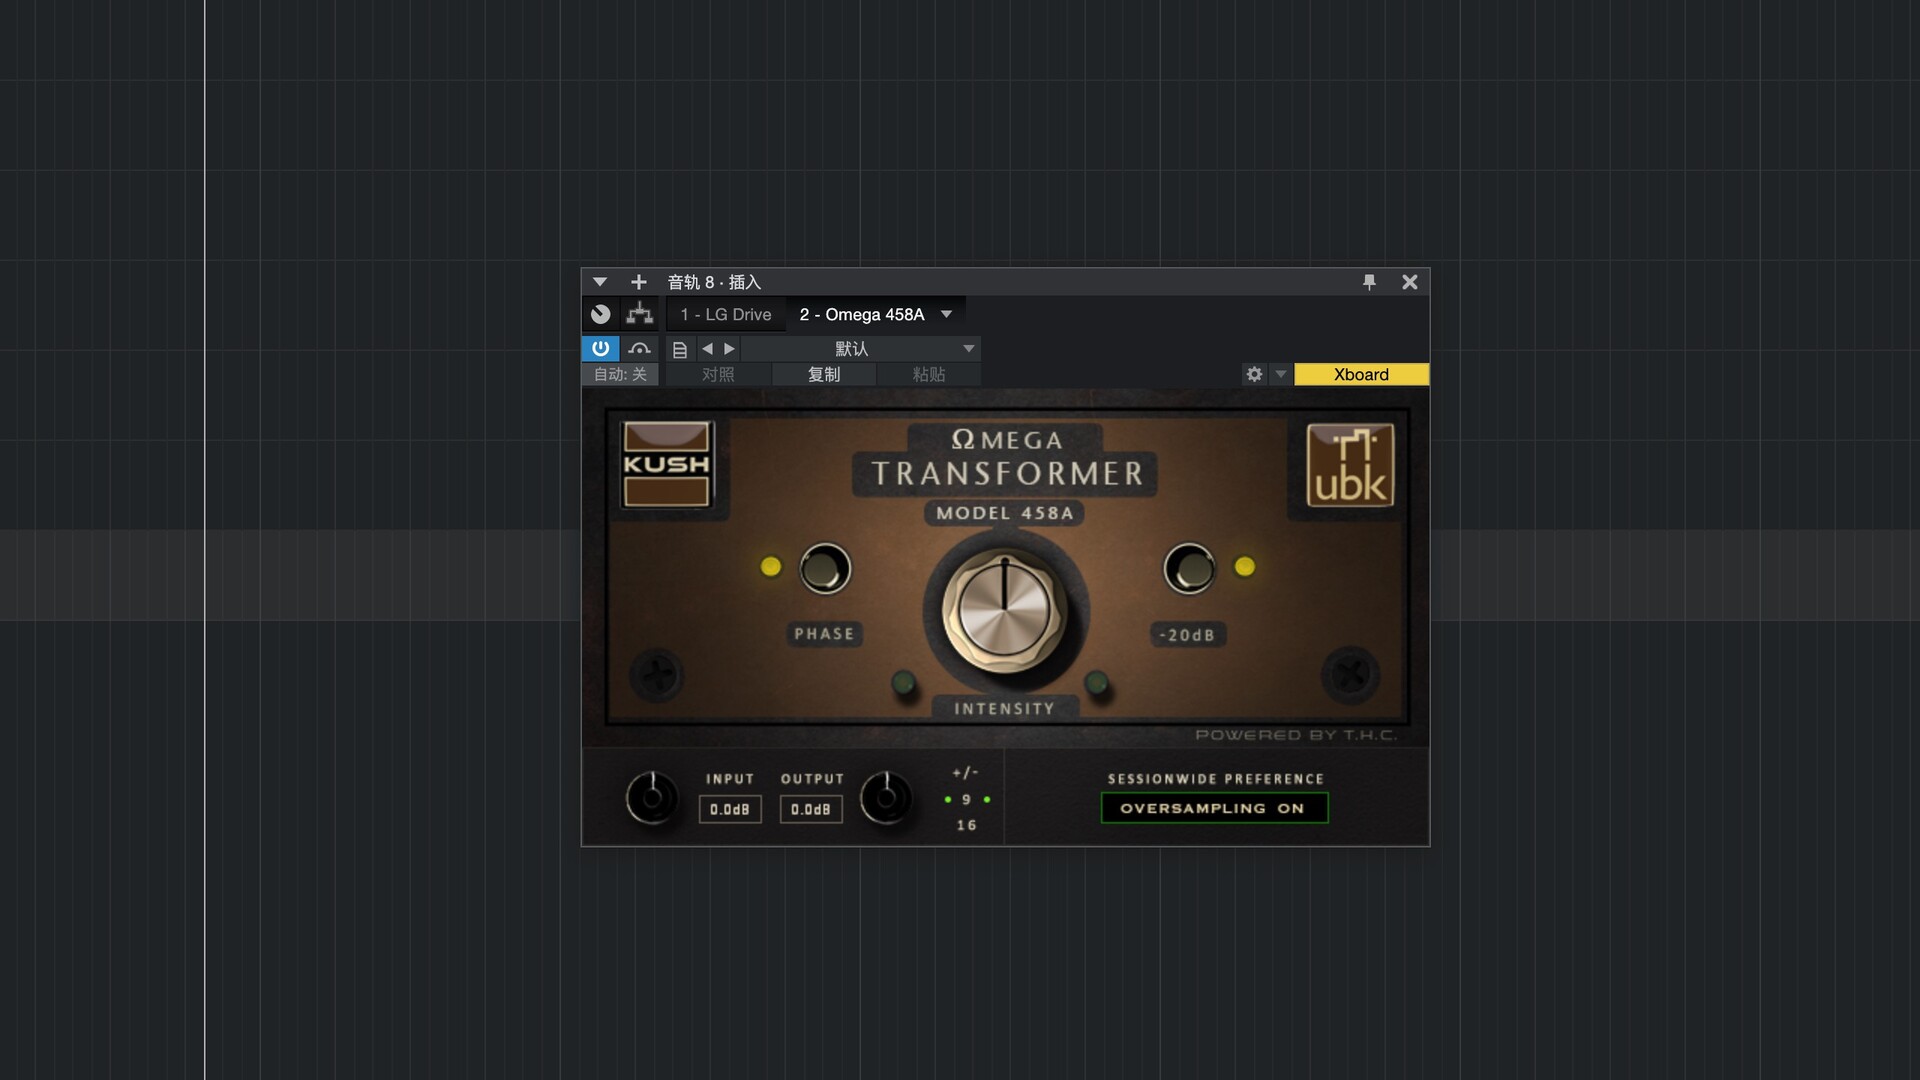Viewport: 1920px width, 1080px height.
Task: Expand the window menu triangle at top left
Action: click(600, 282)
